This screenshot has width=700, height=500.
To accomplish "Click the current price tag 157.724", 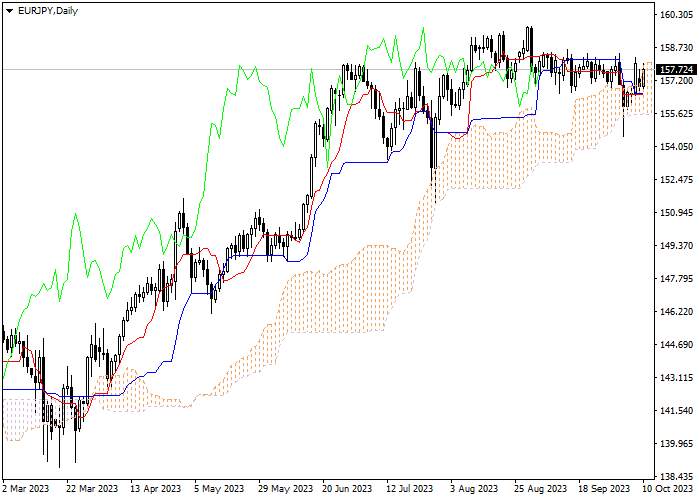I will point(676,70).
